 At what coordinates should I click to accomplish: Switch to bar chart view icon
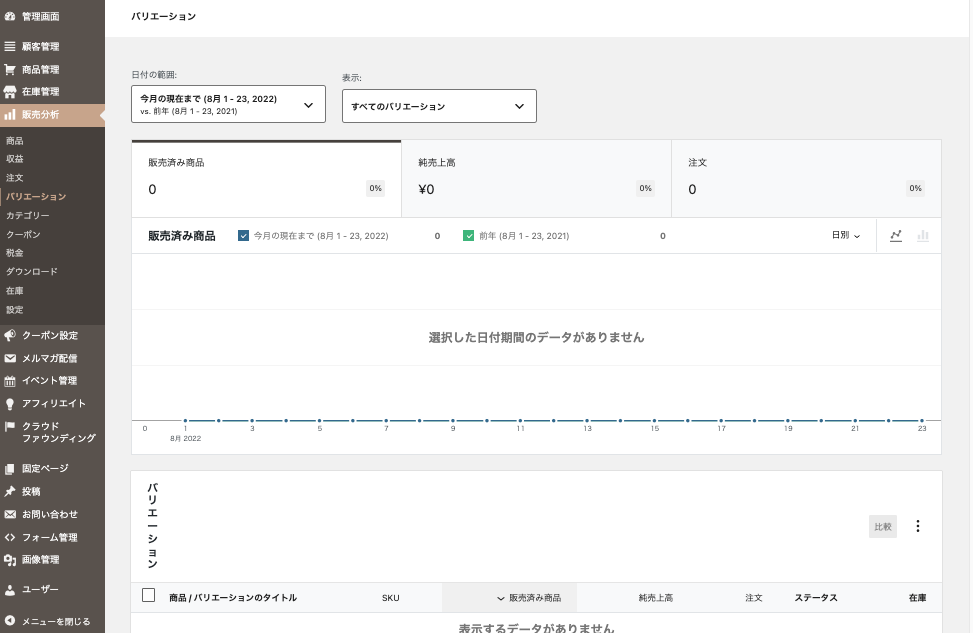coord(922,236)
